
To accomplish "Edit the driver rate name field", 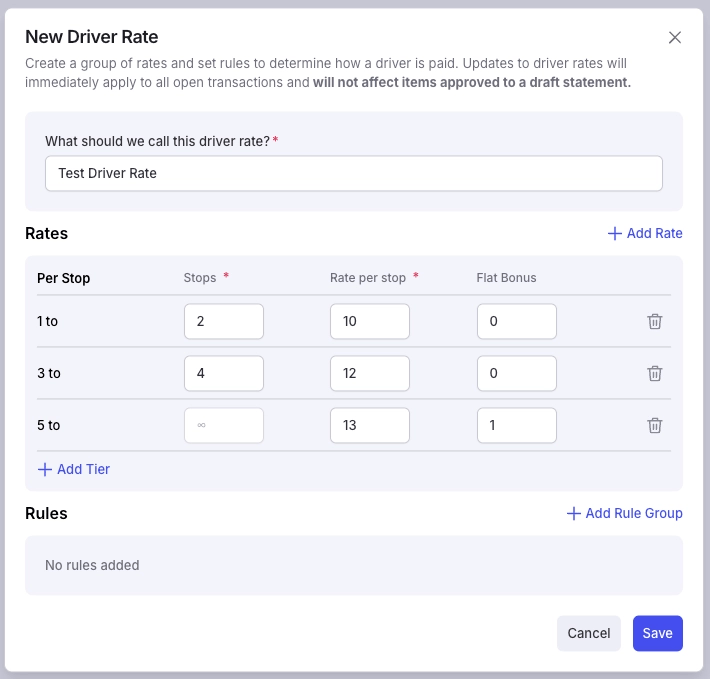I will click(x=354, y=173).
